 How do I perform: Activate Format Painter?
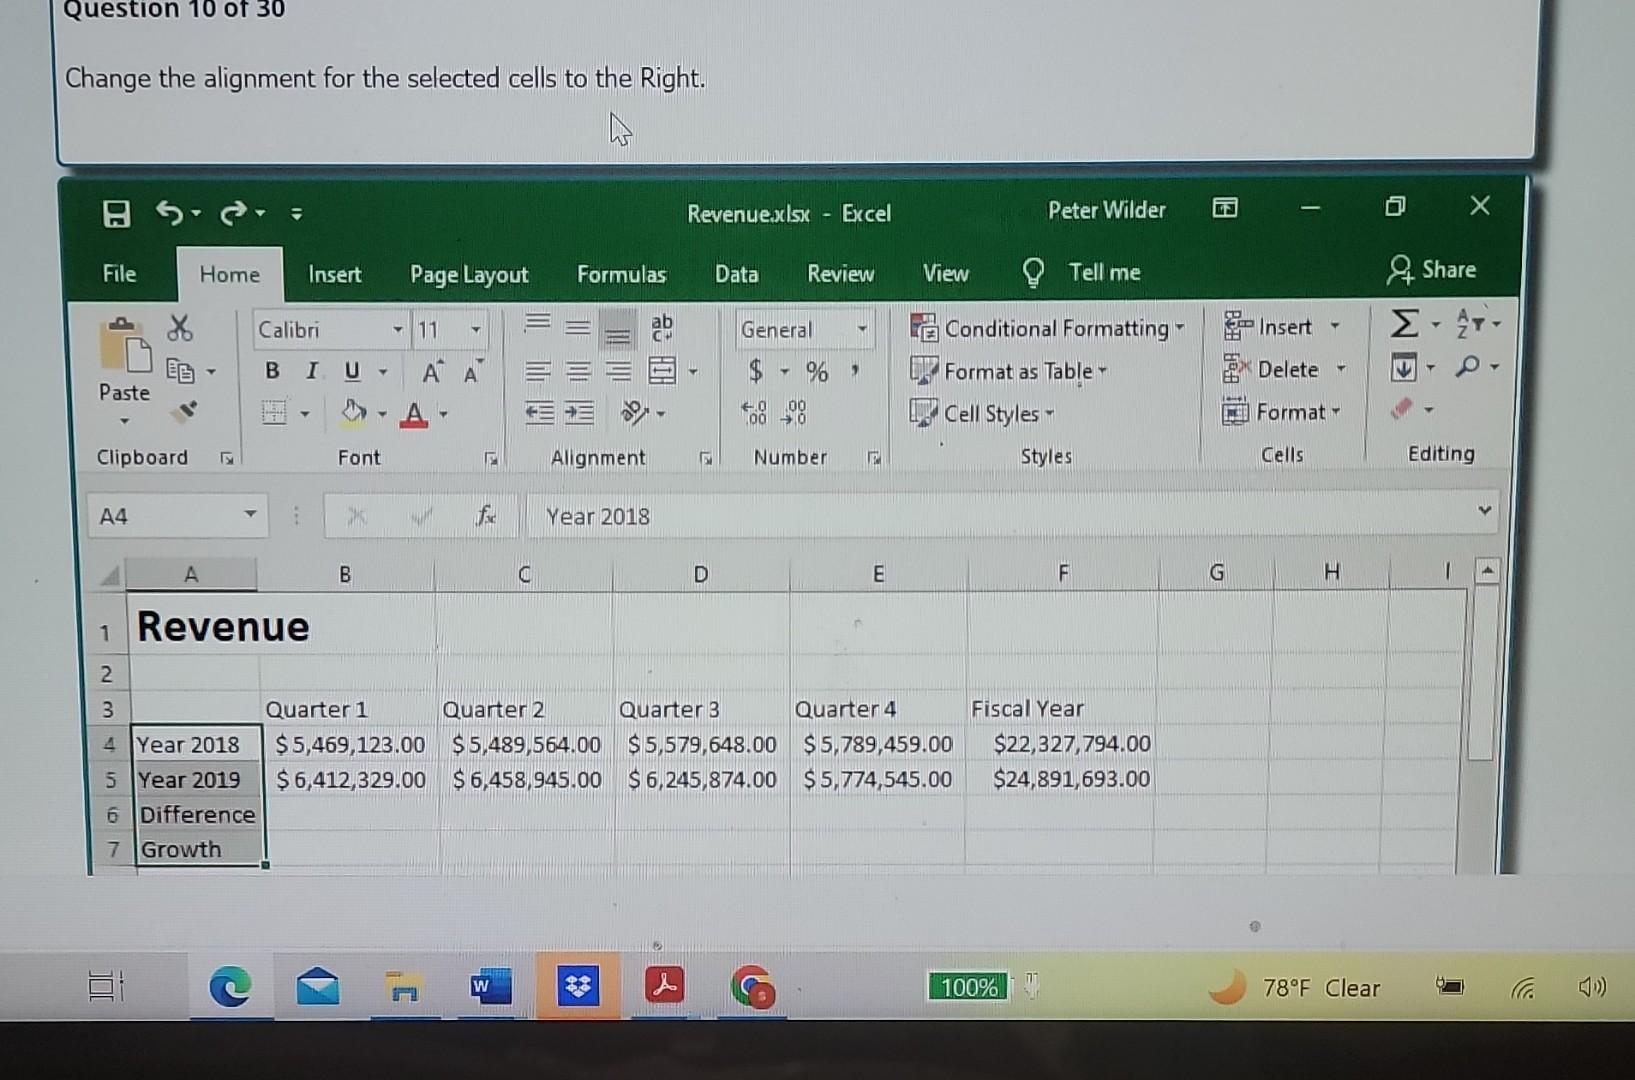pyautogui.click(x=185, y=411)
